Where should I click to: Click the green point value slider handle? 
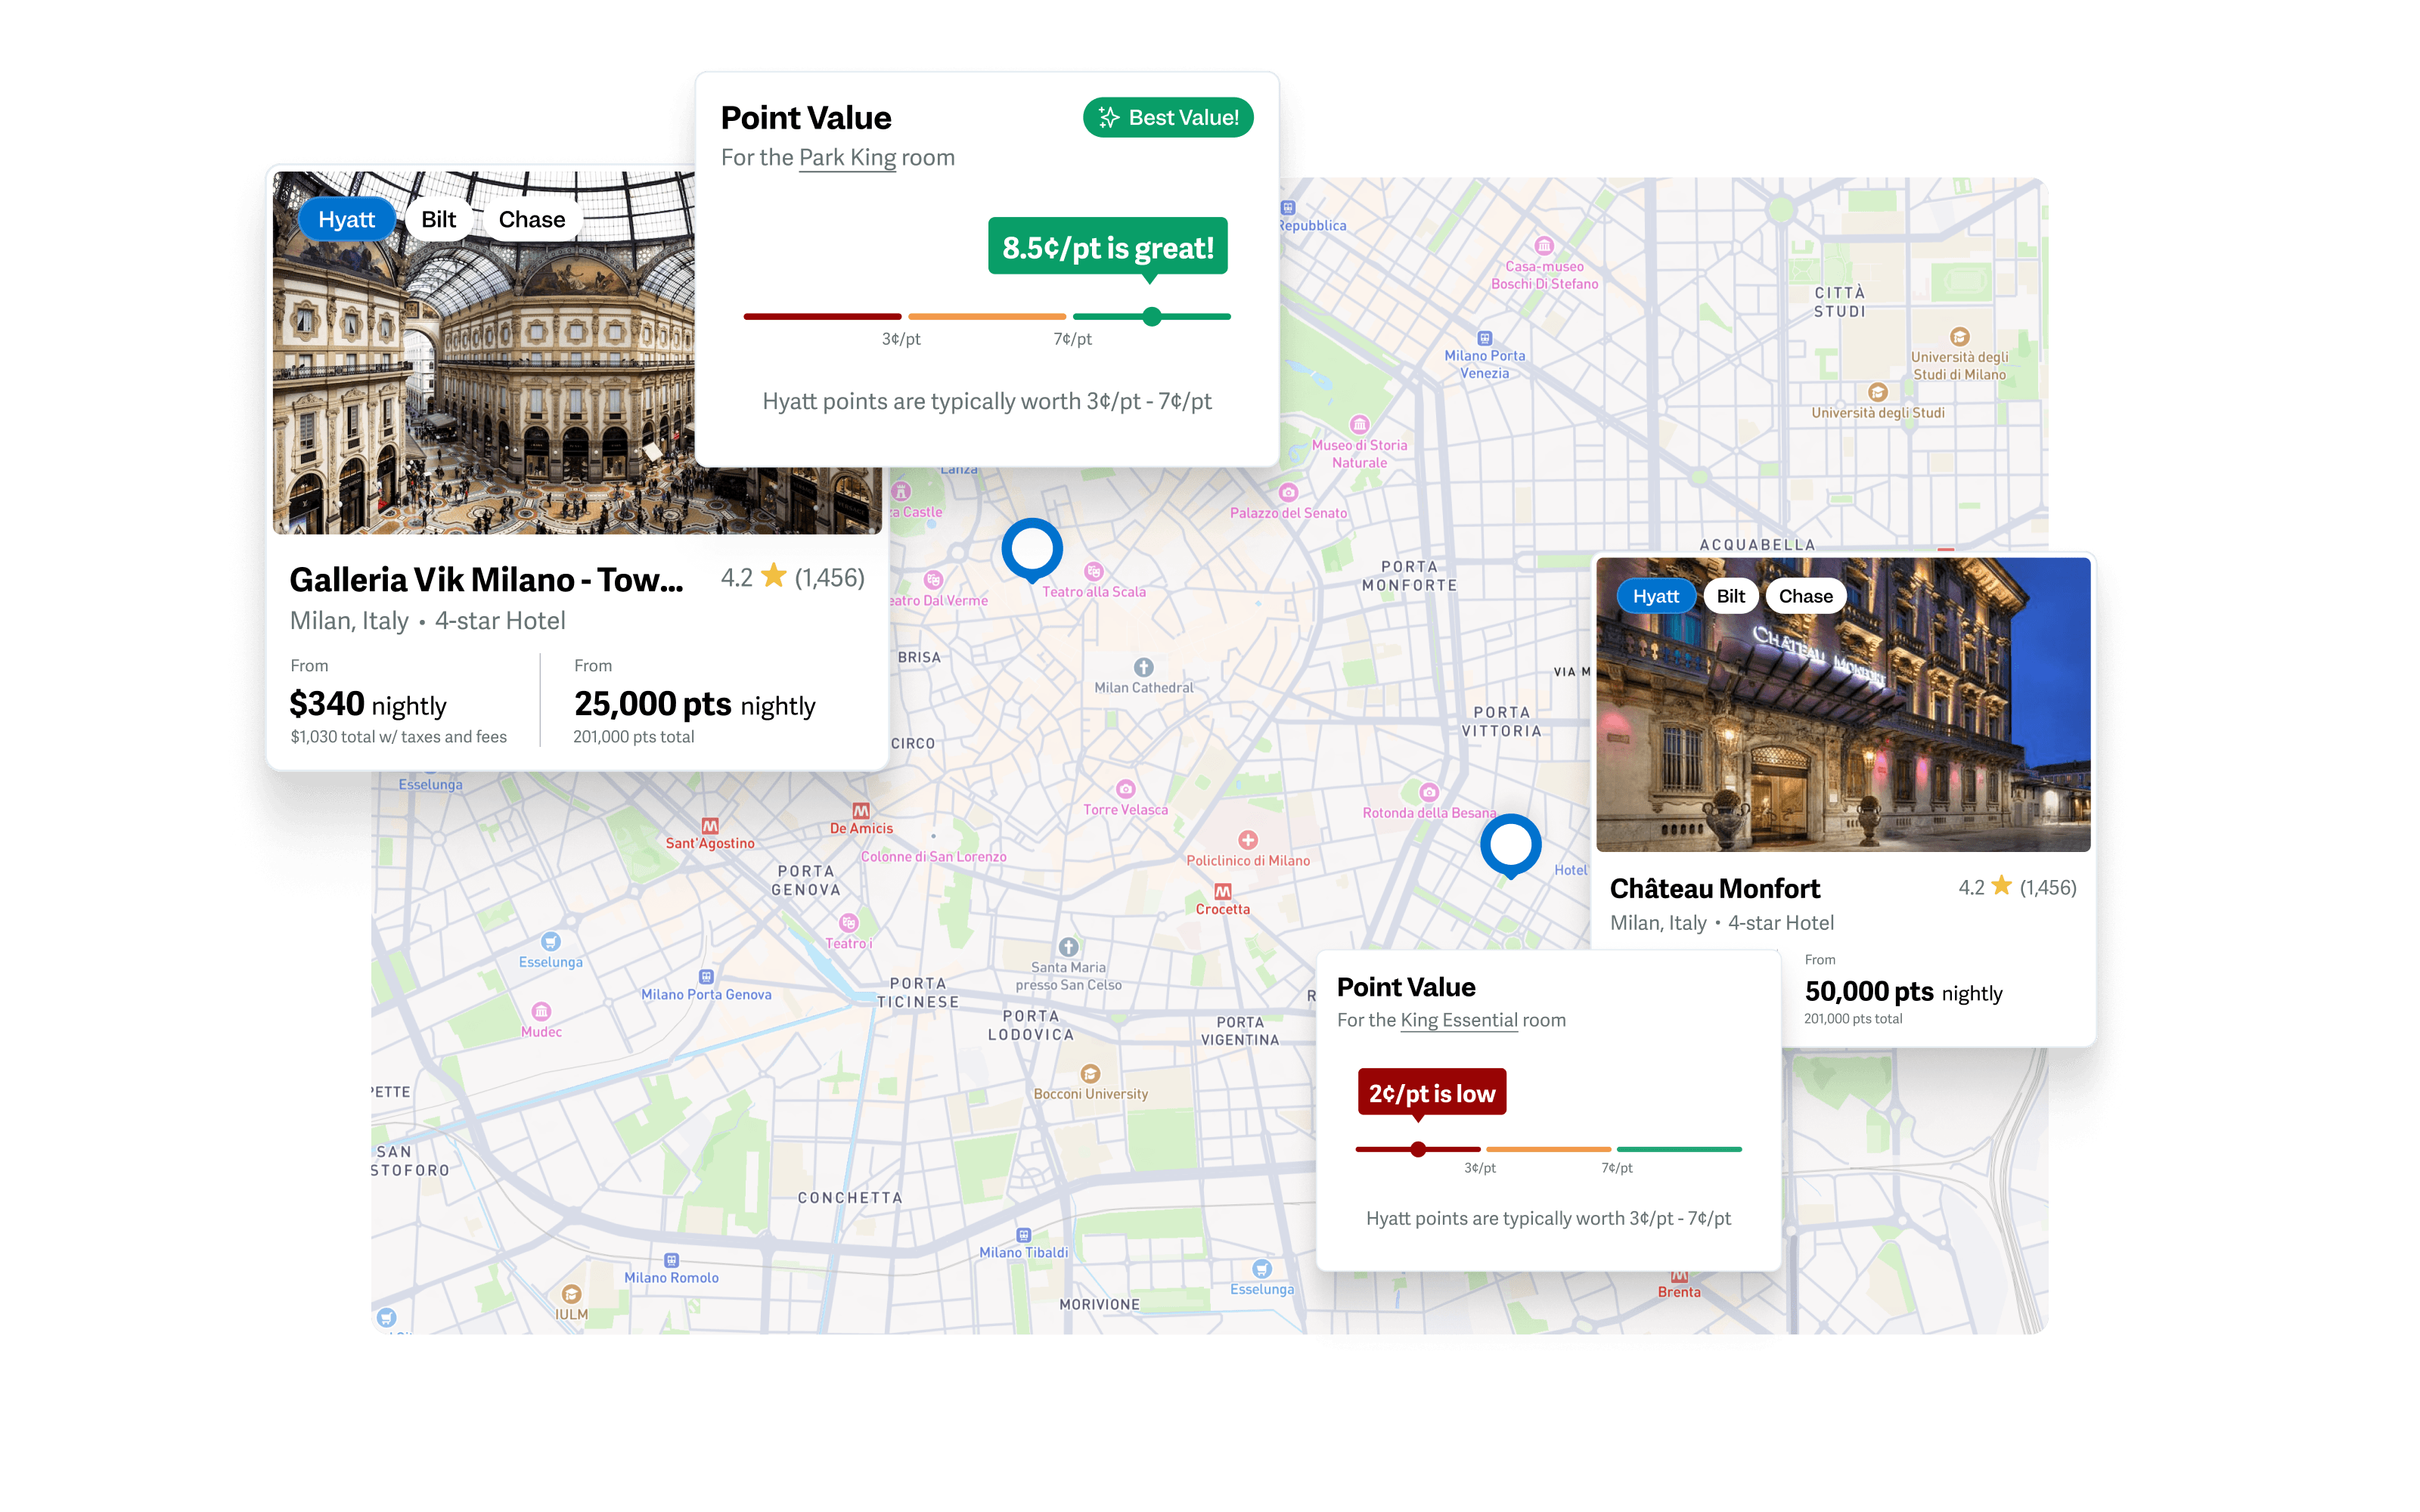[1152, 316]
